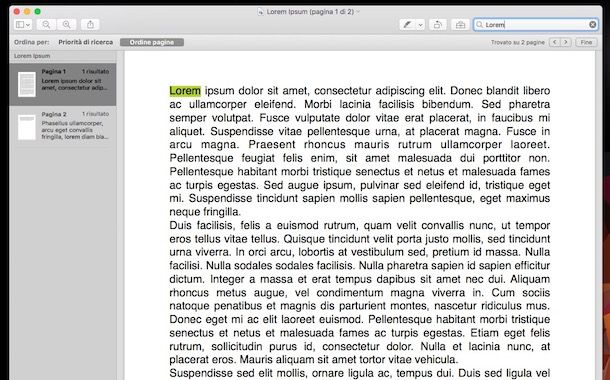Image resolution: width=610 pixels, height=380 pixels.
Task: Go to previous search result
Action: (555, 42)
